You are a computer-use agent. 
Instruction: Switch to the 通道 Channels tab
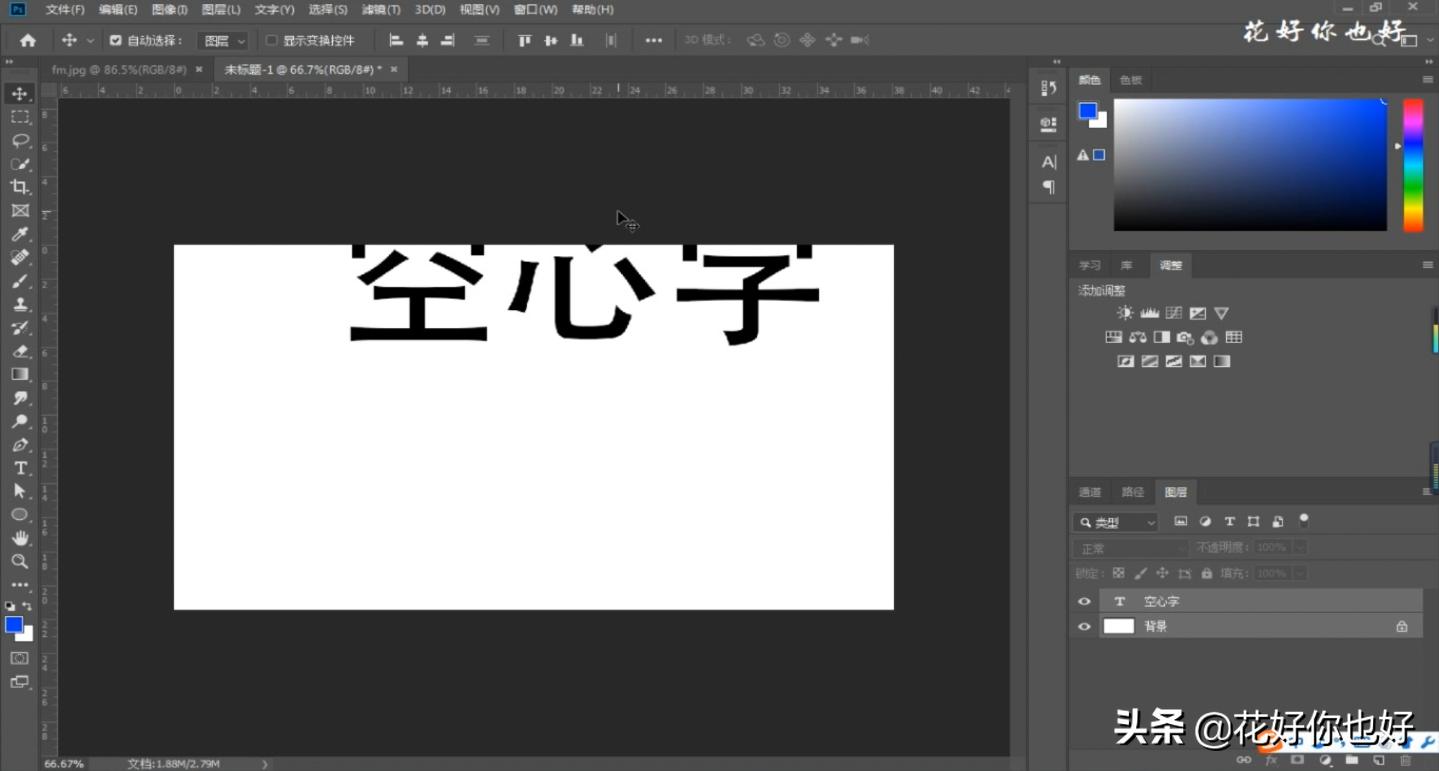pos(1089,491)
